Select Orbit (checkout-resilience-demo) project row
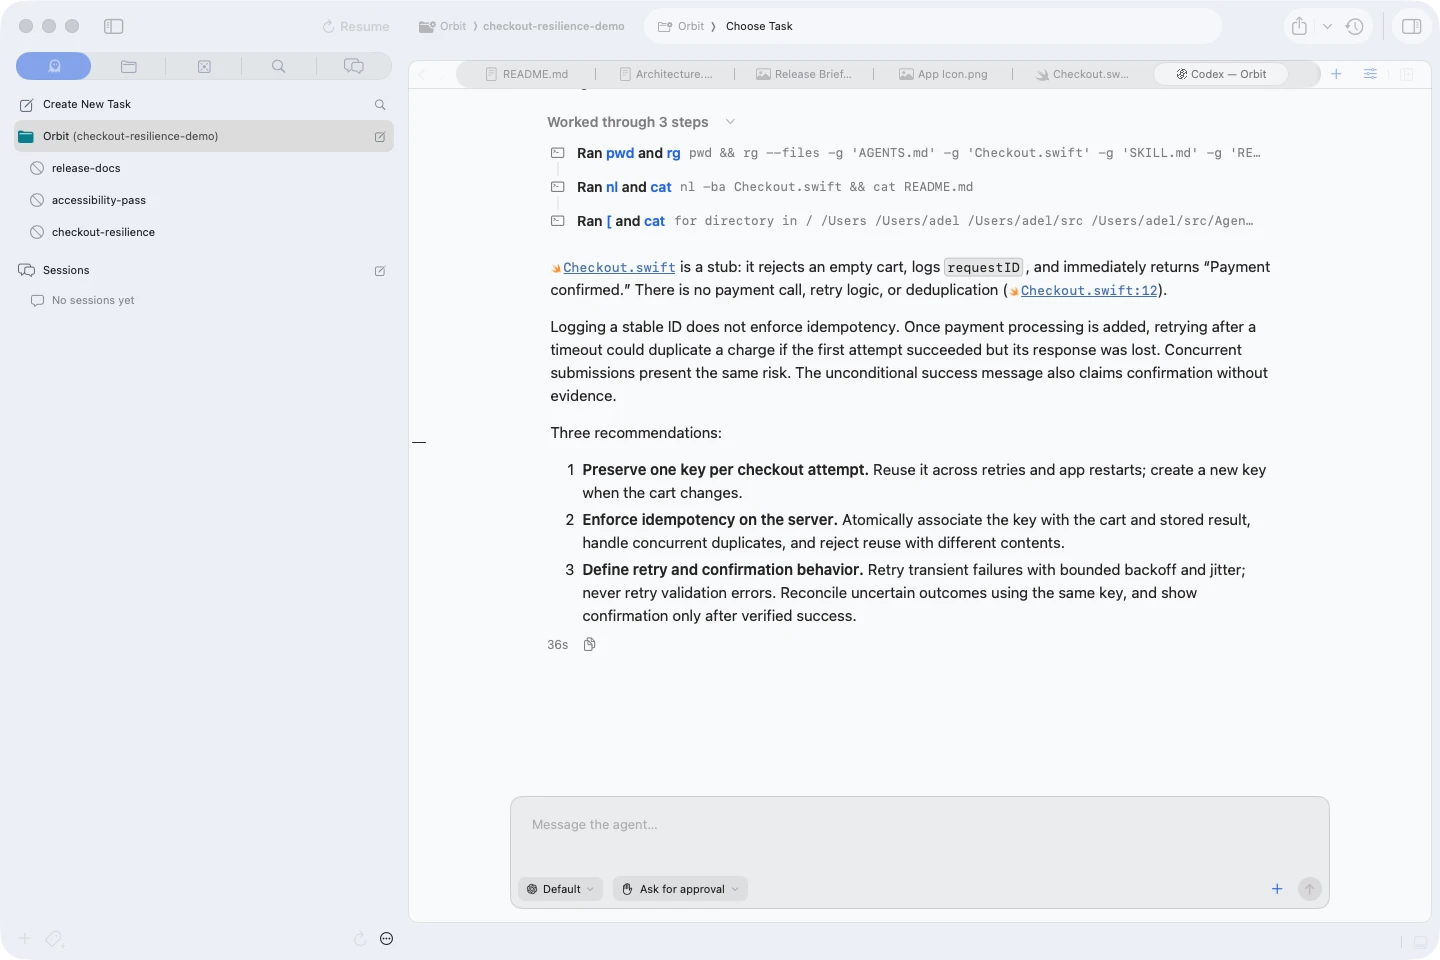1440x960 pixels. 204,136
